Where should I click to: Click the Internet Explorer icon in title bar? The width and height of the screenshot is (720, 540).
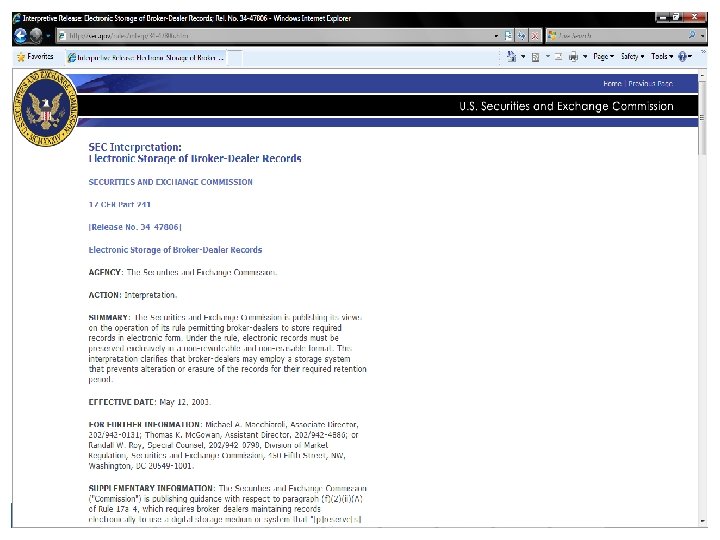17,18
